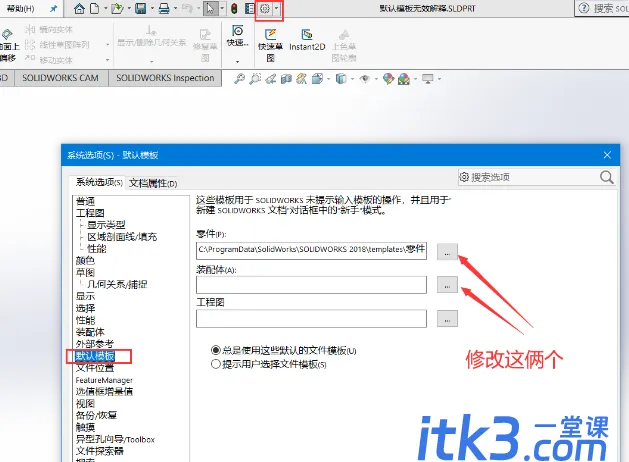Expand the New document dropdown arrow

pyautogui.click(x=106, y=8)
